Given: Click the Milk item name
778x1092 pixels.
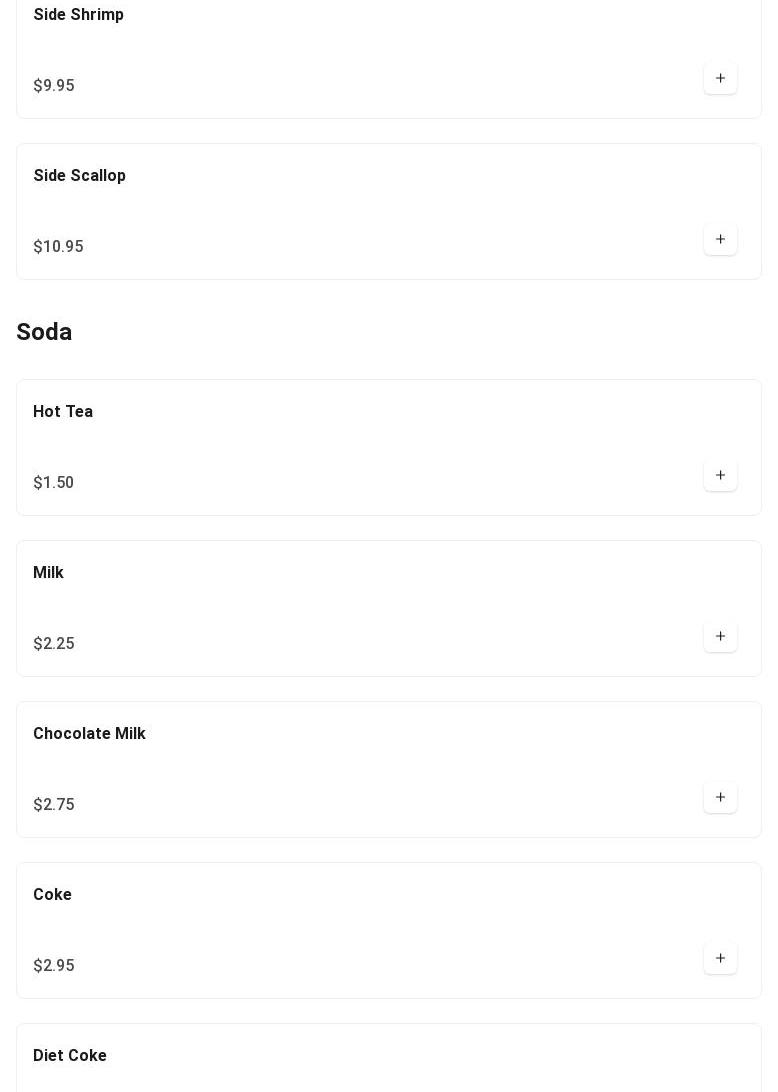Looking at the screenshot, I should coord(48,573).
